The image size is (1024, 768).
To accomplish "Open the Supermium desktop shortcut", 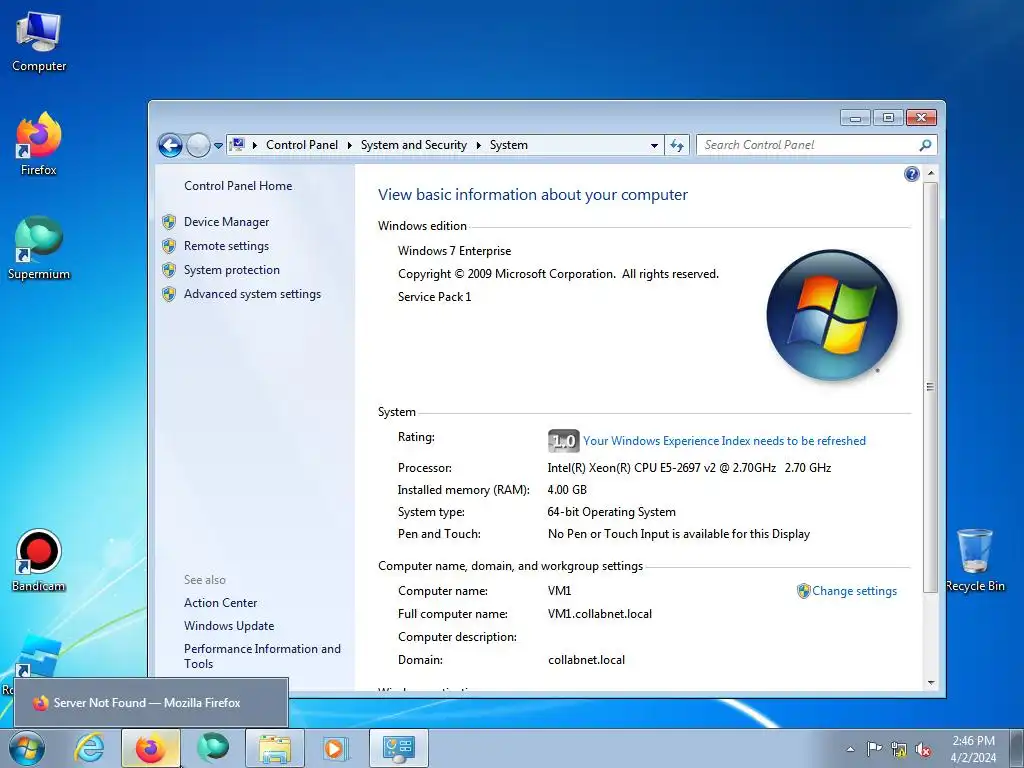I will (39, 248).
